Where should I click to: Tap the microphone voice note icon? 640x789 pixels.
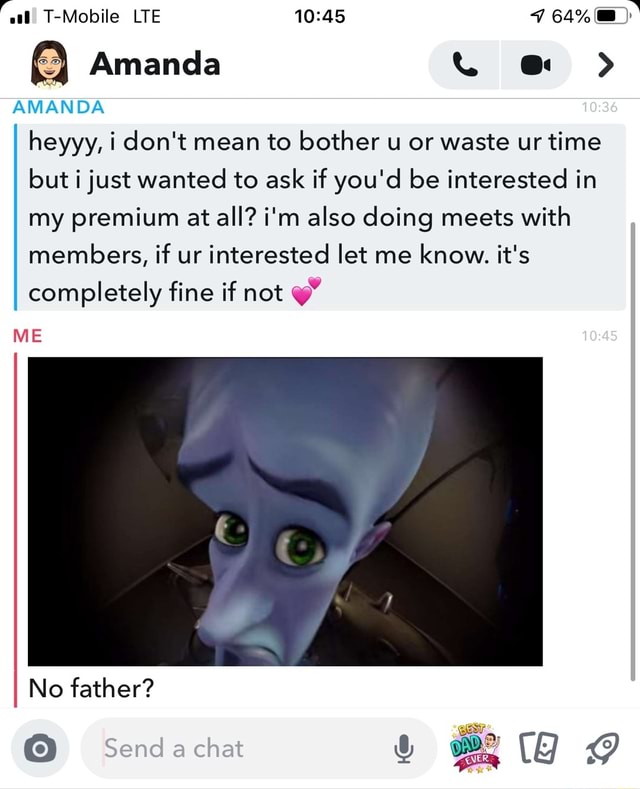coord(404,748)
